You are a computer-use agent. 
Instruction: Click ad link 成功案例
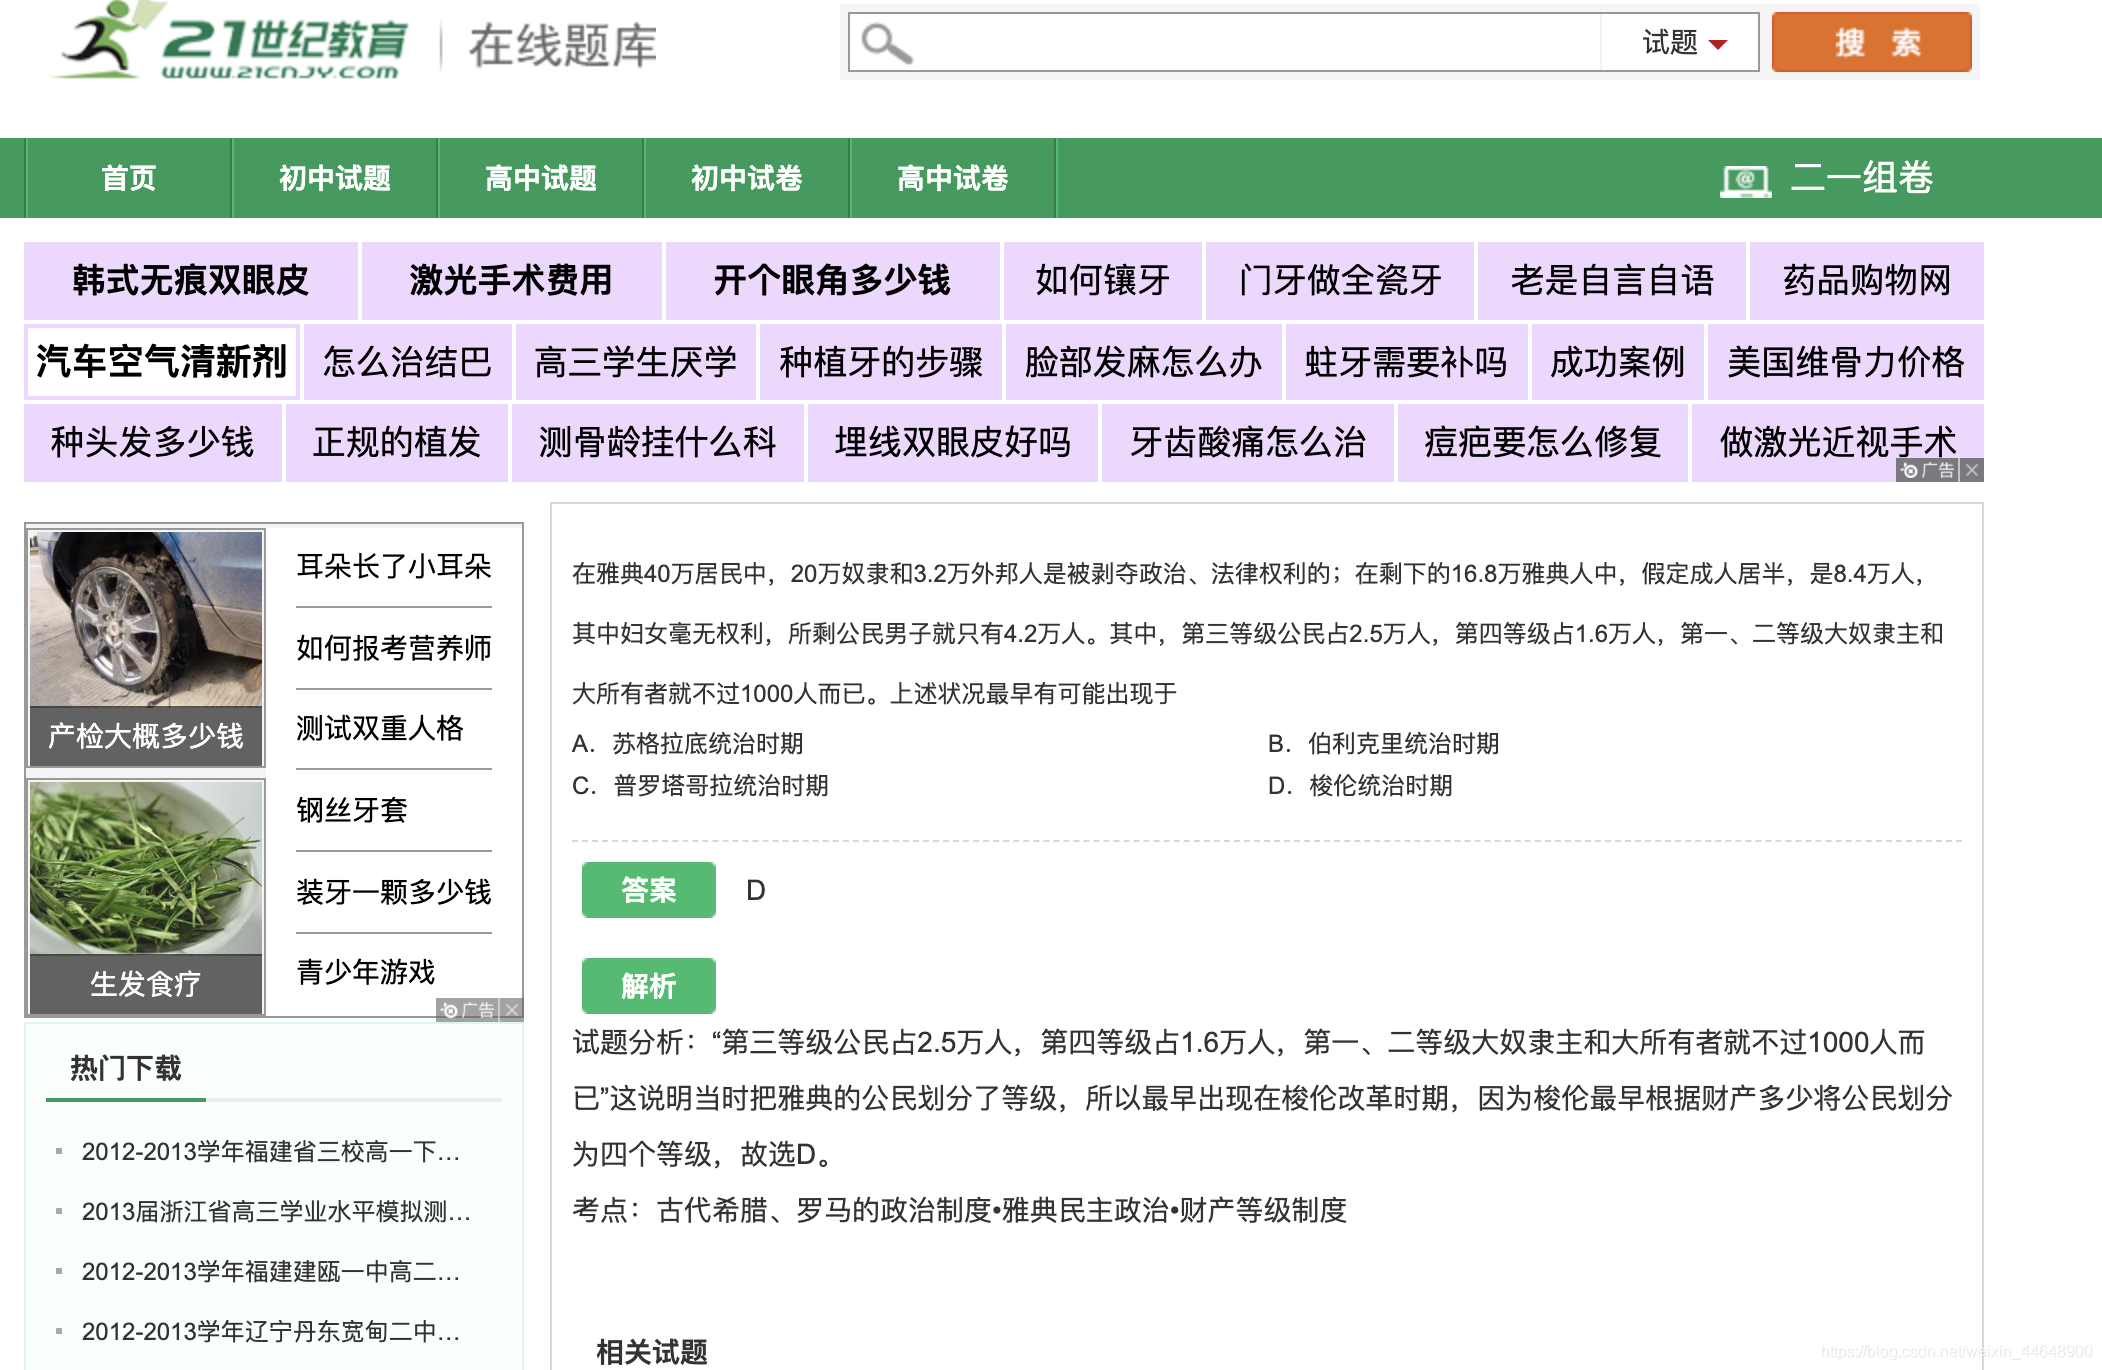tap(1618, 362)
